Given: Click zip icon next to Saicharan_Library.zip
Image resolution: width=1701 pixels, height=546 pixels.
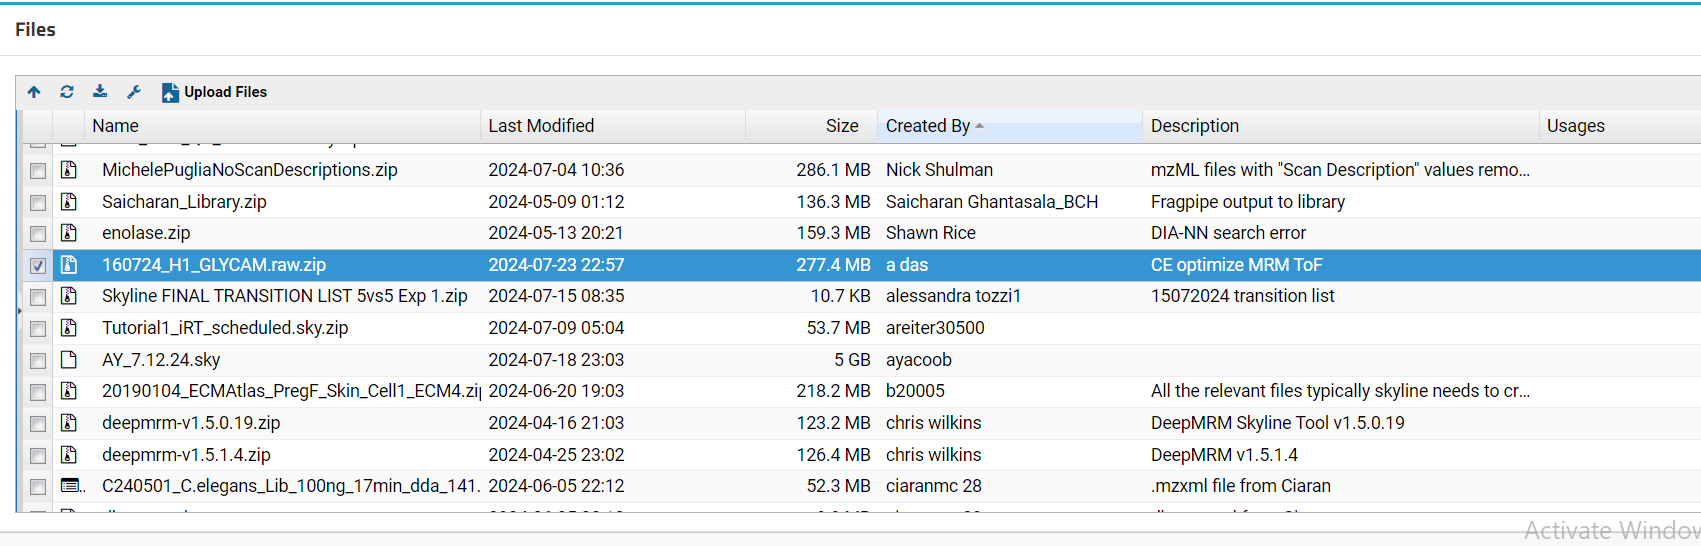Looking at the screenshot, I should [x=69, y=202].
